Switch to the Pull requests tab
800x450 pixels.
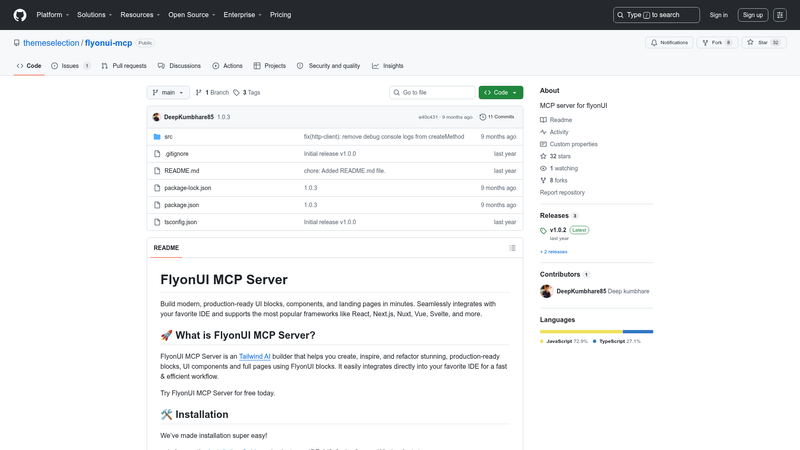[x=124, y=66]
